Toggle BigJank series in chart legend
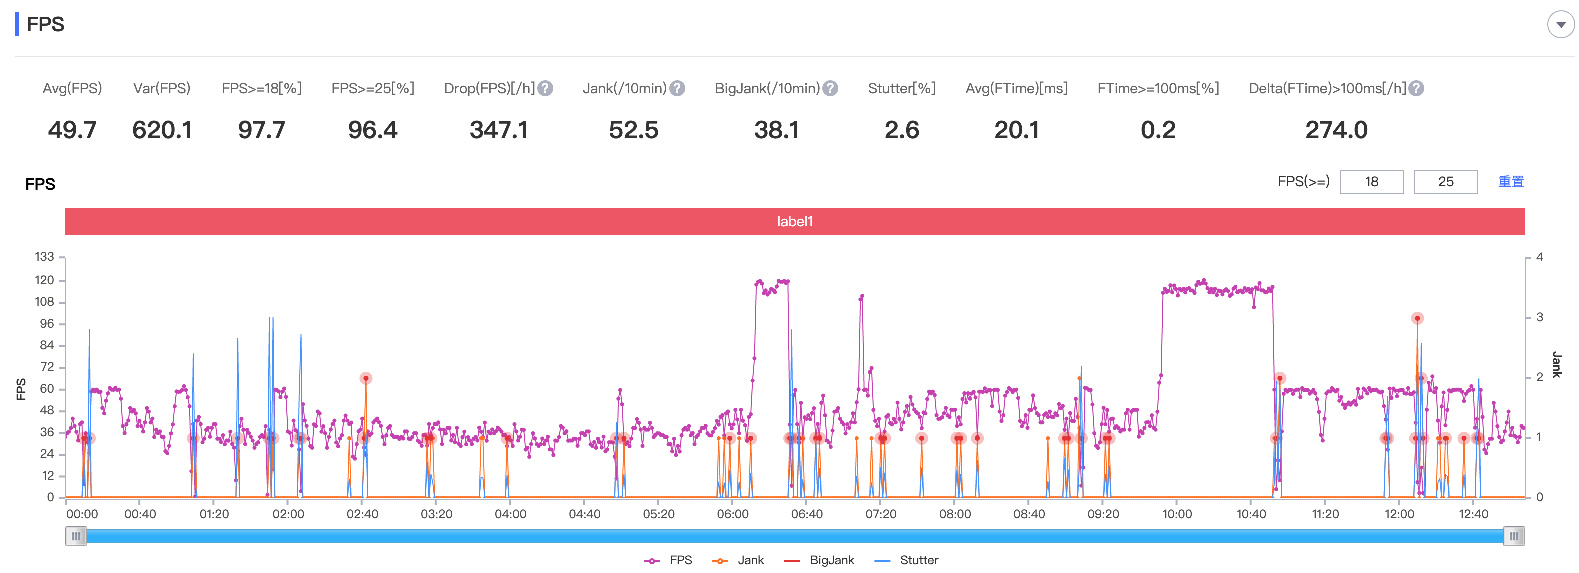 [x=819, y=560]
